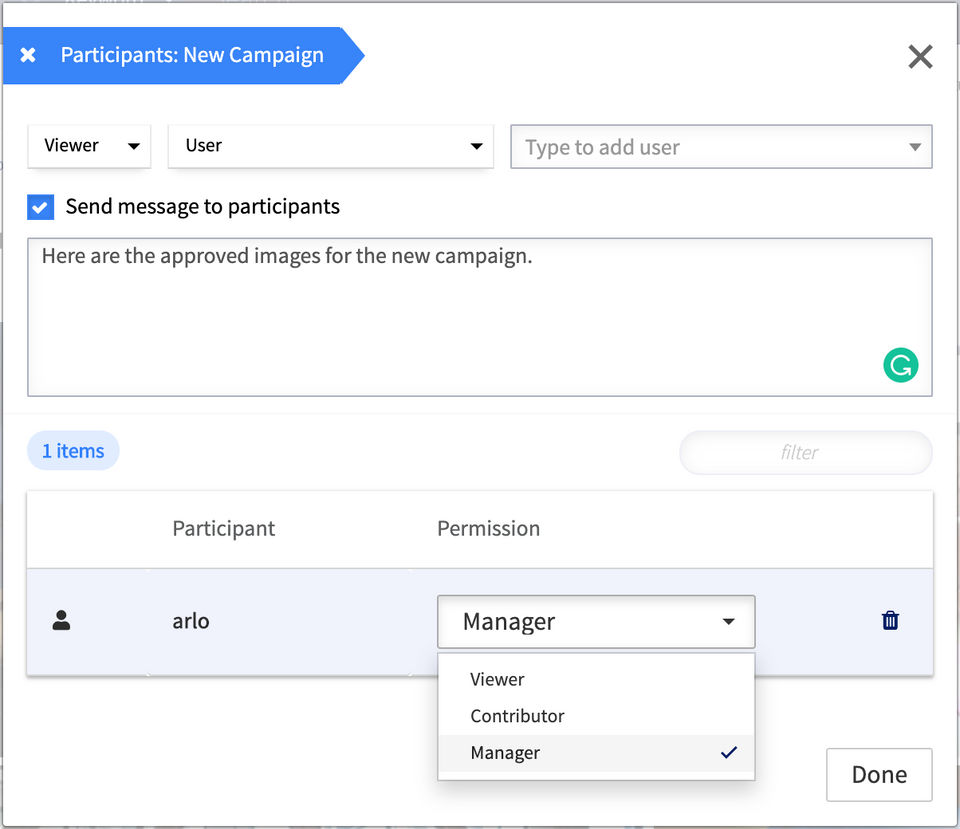Choose Contributor in the permission list
Image resolution: width=960 pixels, height=829 pixels.
[x=518, y=716]
